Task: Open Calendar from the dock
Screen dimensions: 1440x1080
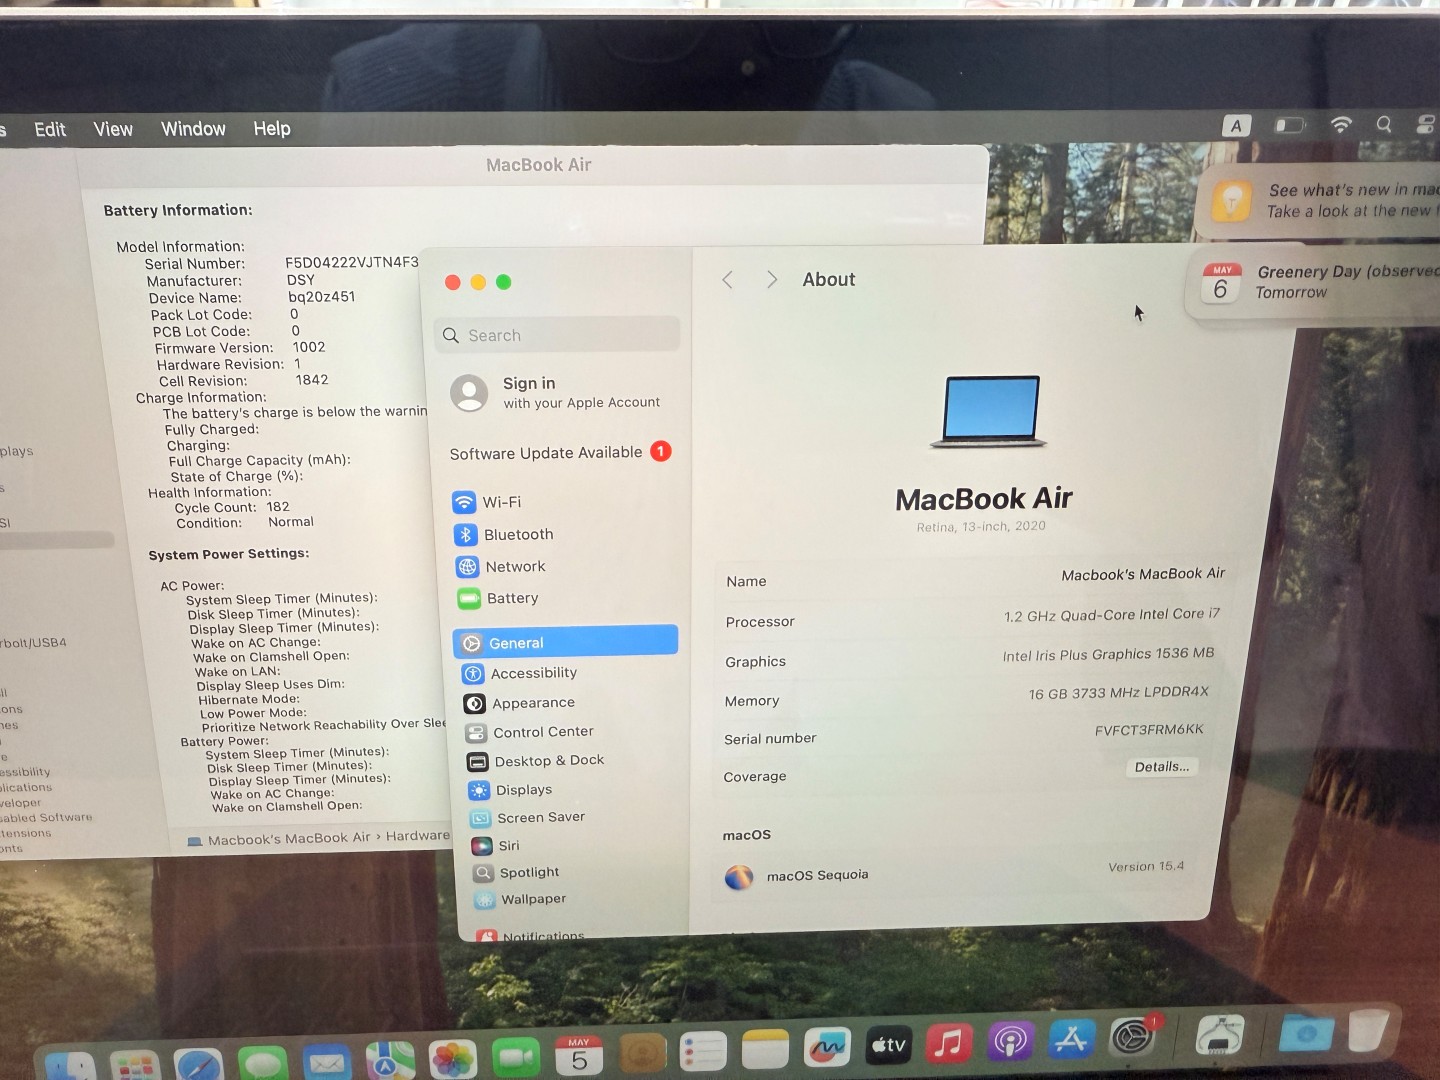Action: click(x=579, y=1054)
